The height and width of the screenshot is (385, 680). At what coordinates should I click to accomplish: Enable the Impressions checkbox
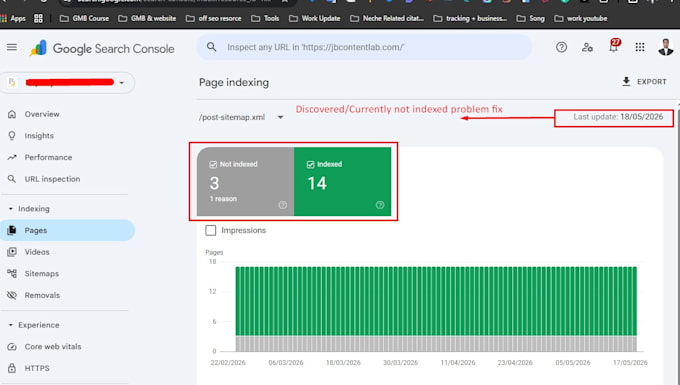(210, 230)
